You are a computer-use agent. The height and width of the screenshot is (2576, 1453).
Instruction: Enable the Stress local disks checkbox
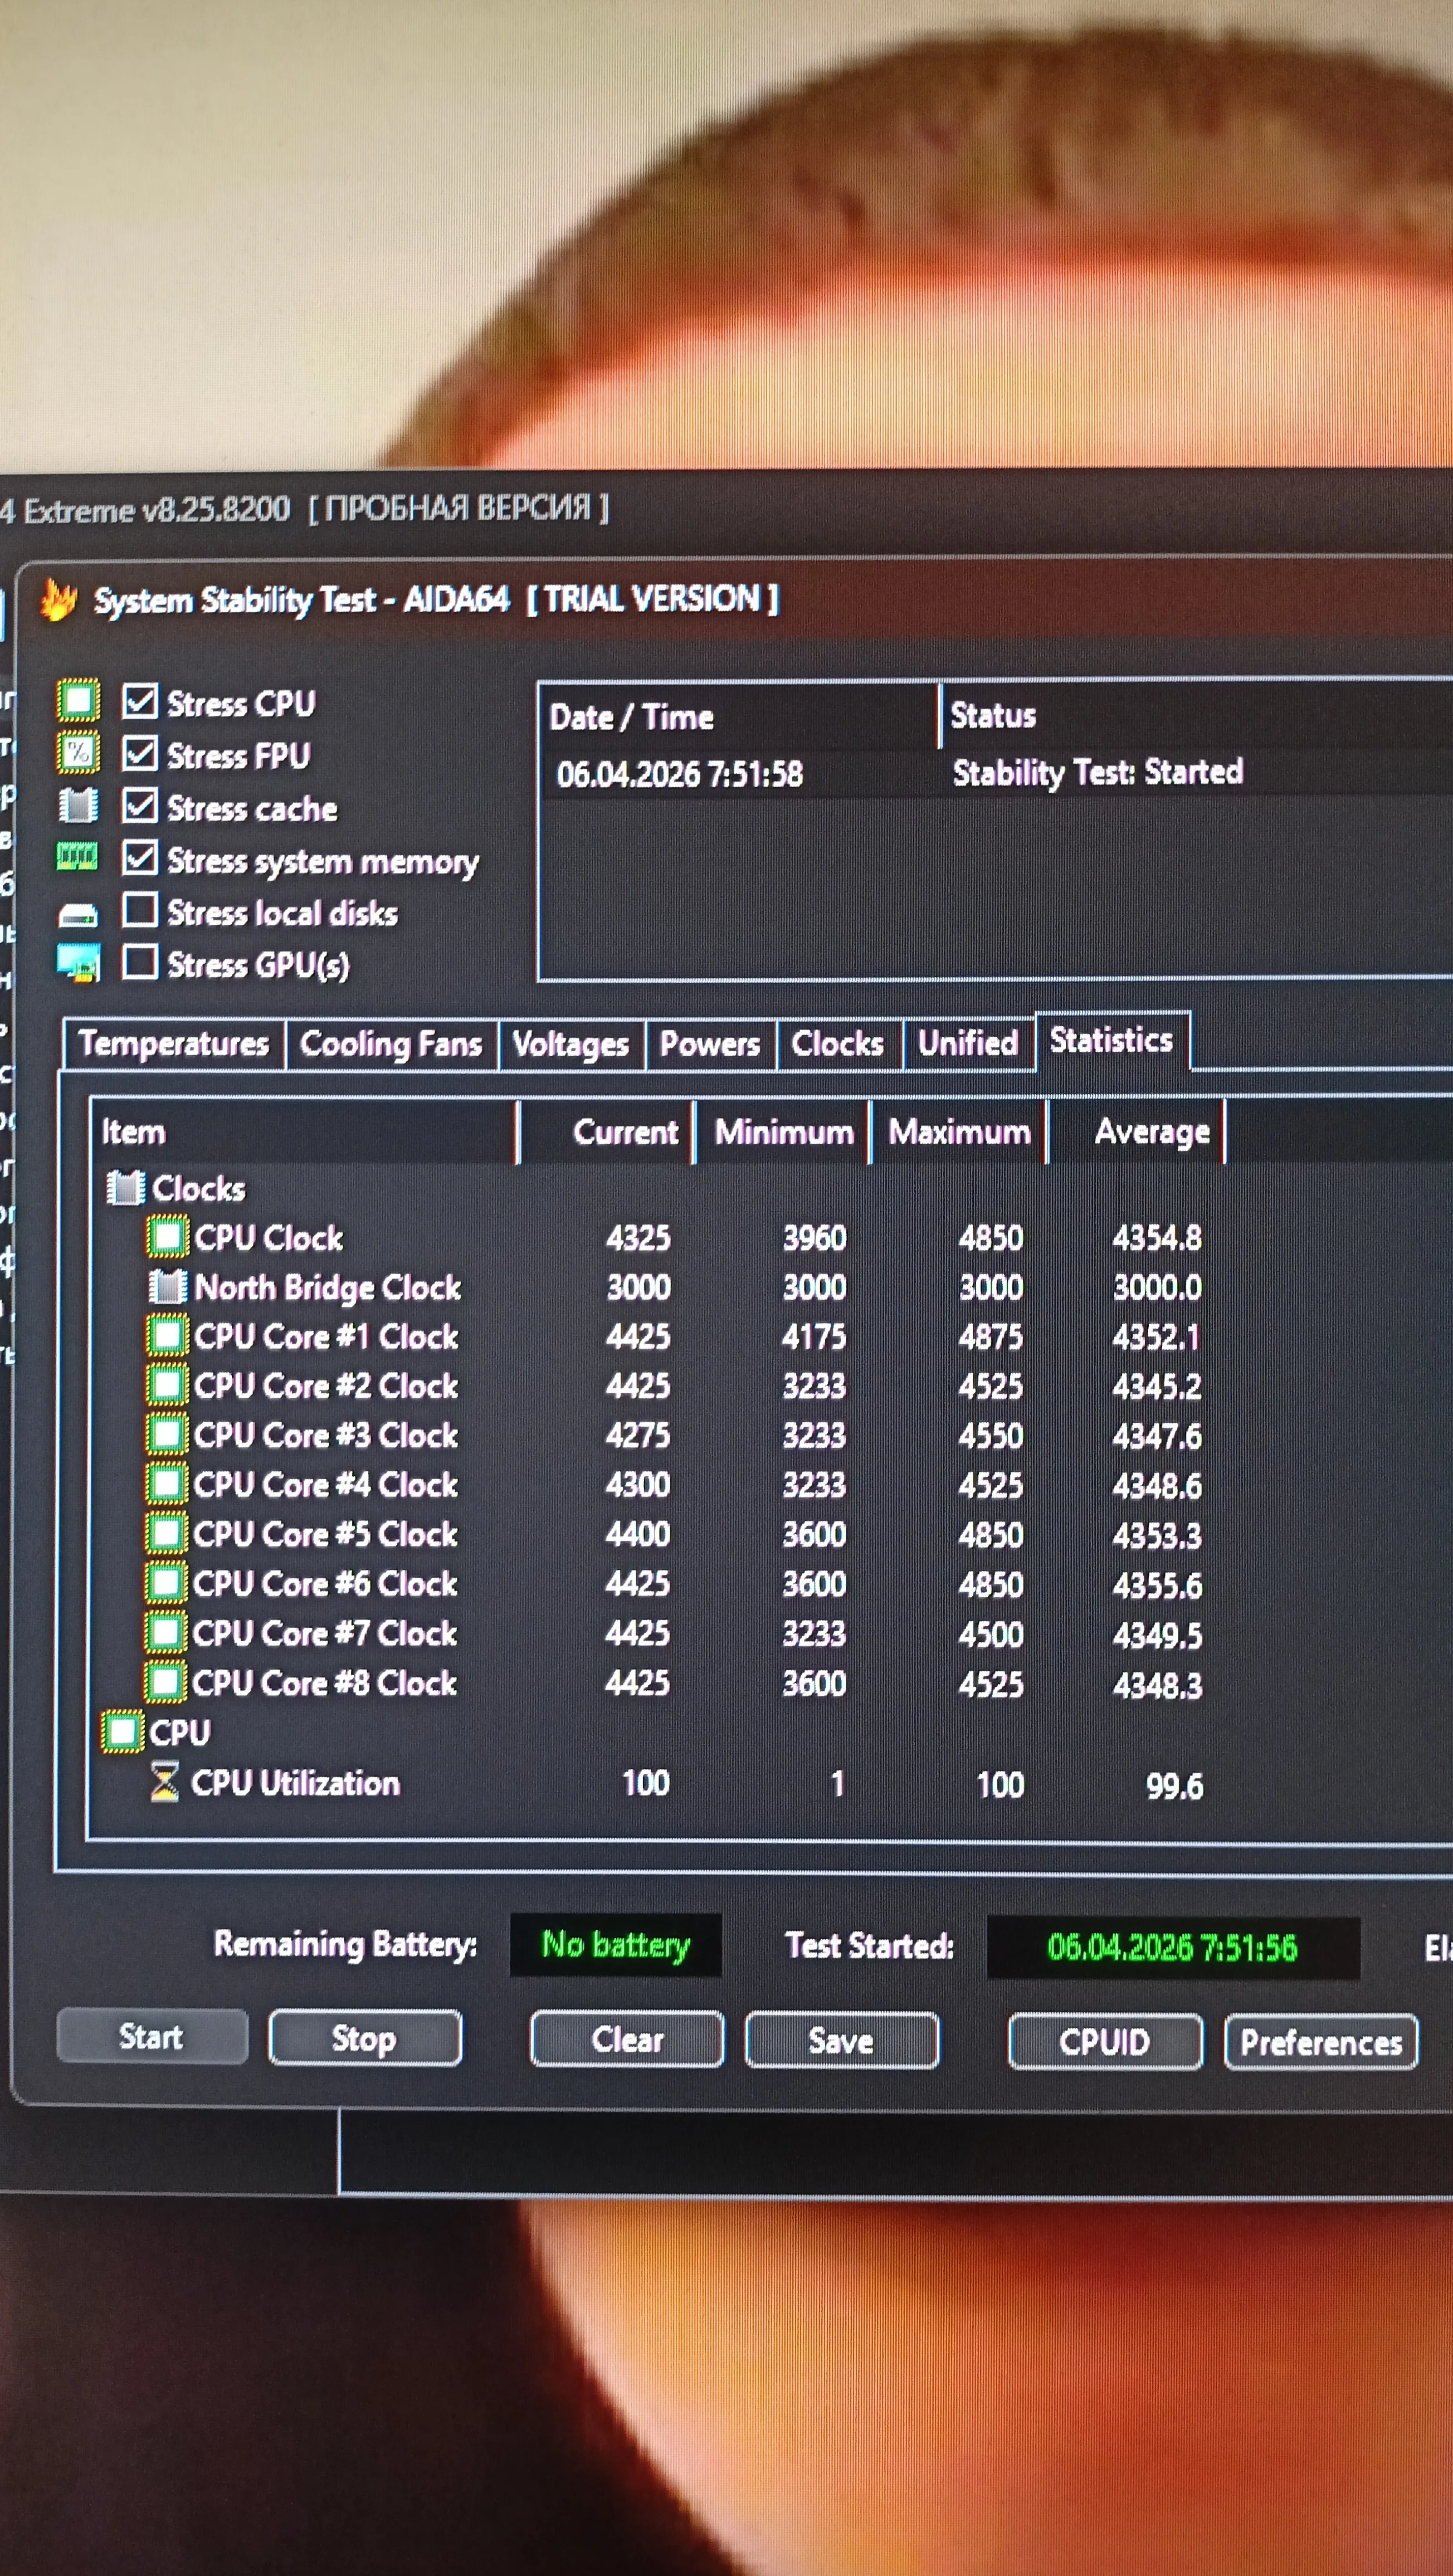[139, 911]
